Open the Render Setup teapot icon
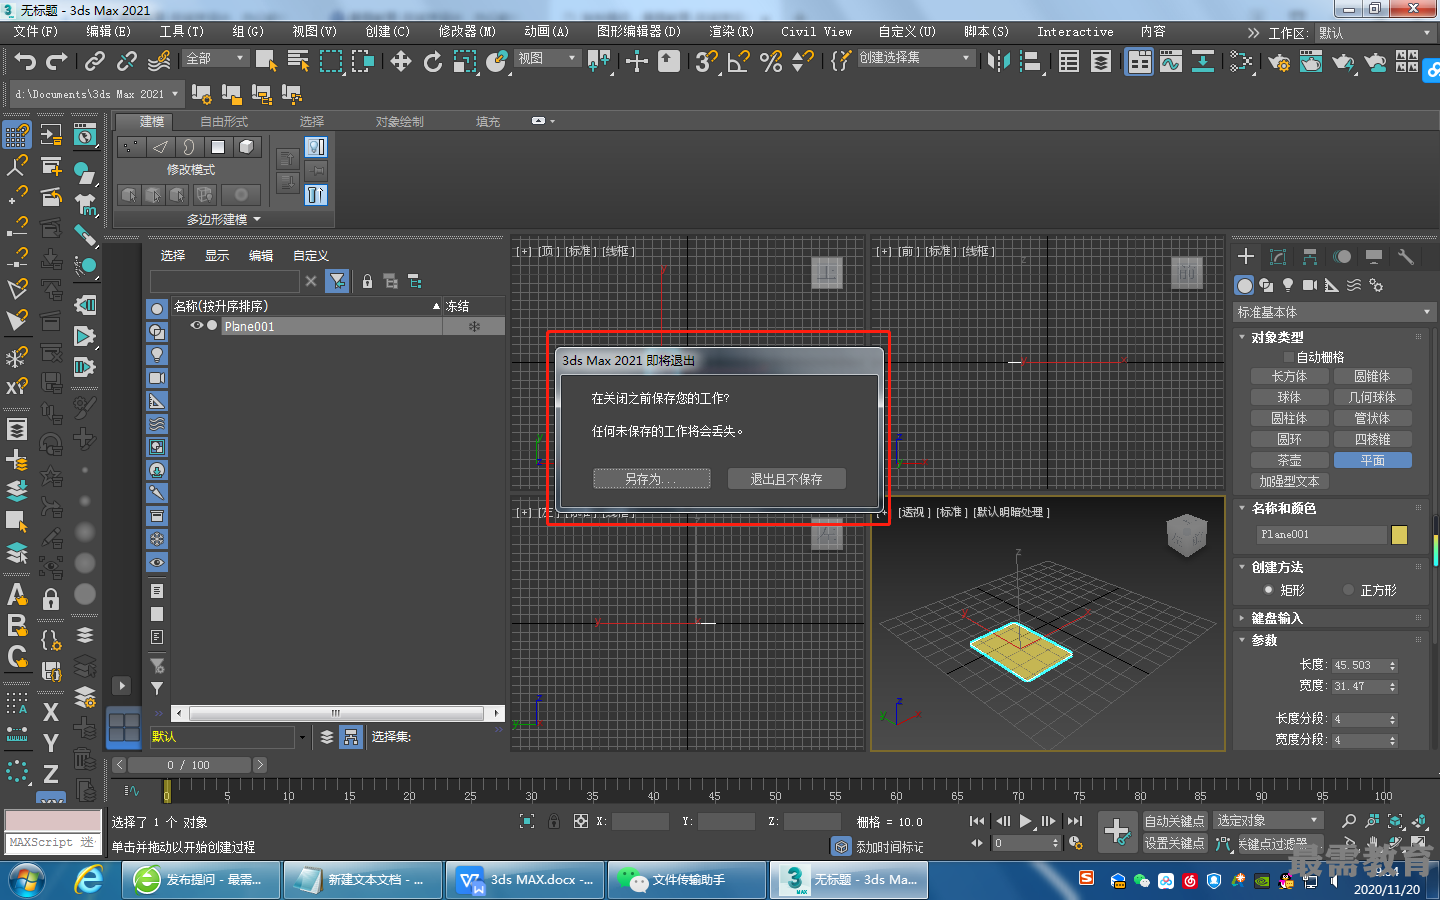 coord(1279,62)
